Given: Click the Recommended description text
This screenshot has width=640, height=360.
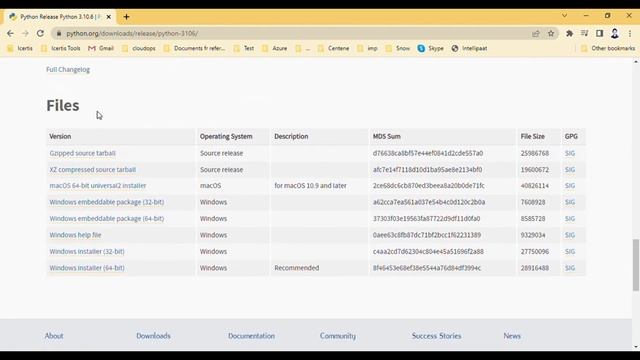Looking at the screenshot, I should point(297,268).
